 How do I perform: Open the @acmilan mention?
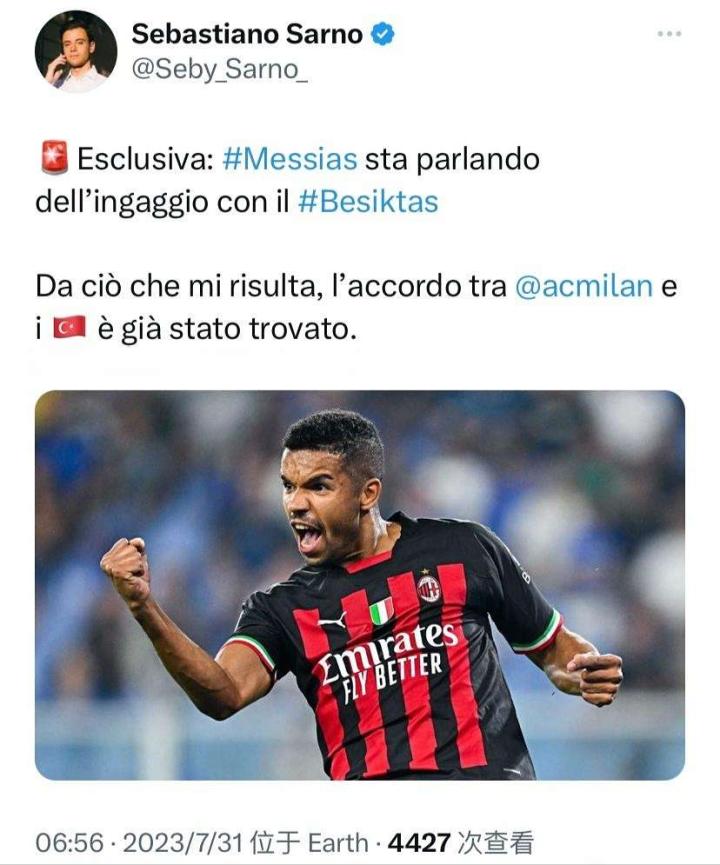click(x=584, y=286)
